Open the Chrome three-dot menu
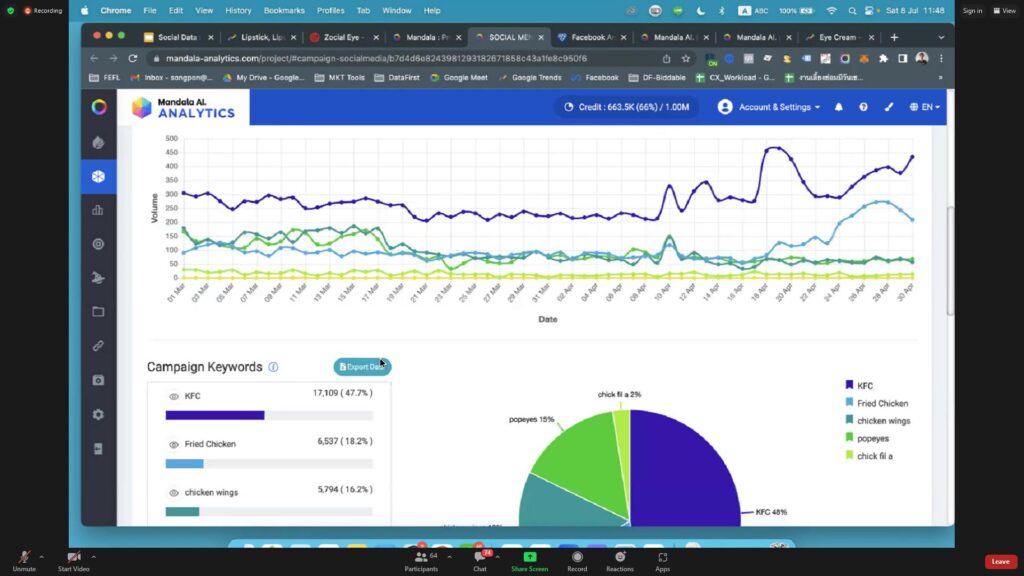1024x576 pixels. coord(941,58)
